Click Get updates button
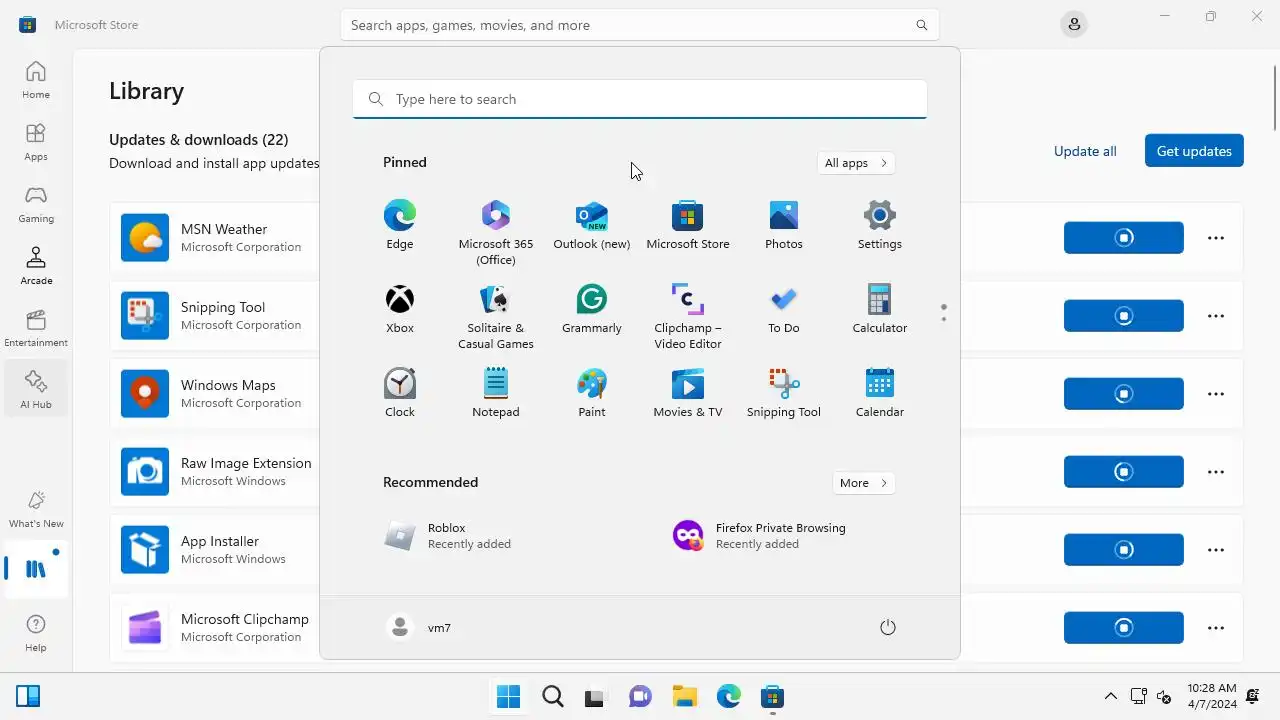Viewport: 1280px width, 720px height. 1194,151
